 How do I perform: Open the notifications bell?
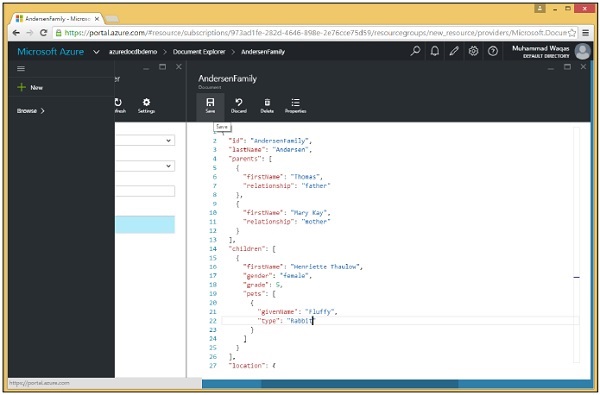(435, 51)
